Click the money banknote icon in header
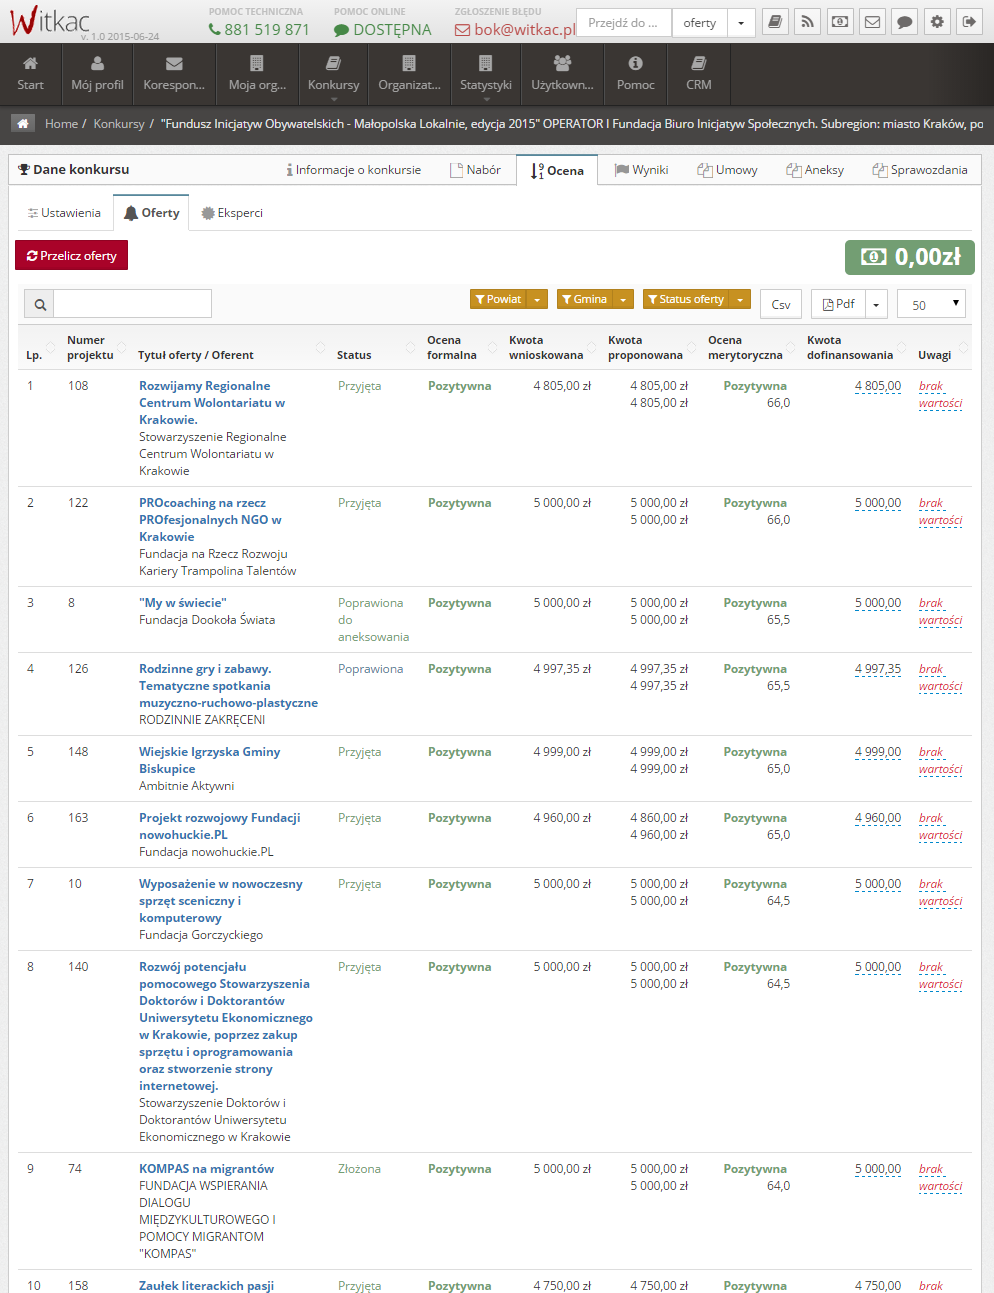 coord(840,22)
